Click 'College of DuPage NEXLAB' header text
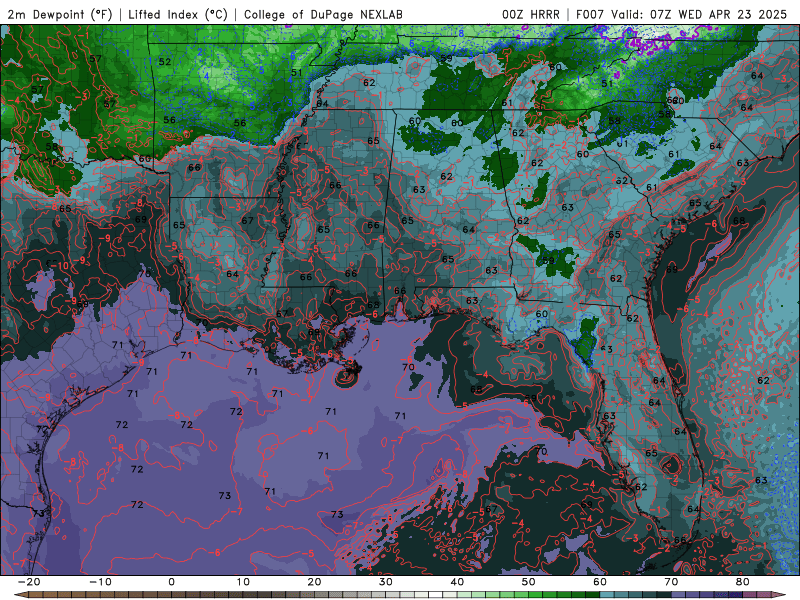The image size is (800, 600). (x=323, y=14)
